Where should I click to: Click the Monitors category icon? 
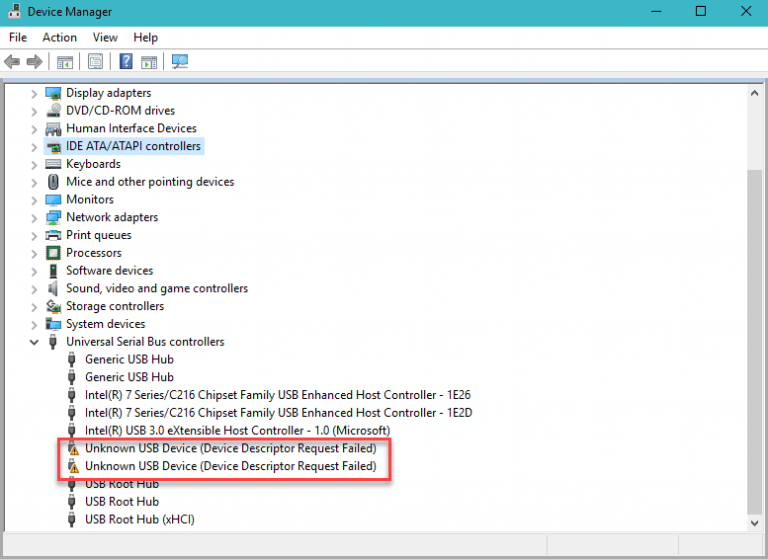coord(53,200)
